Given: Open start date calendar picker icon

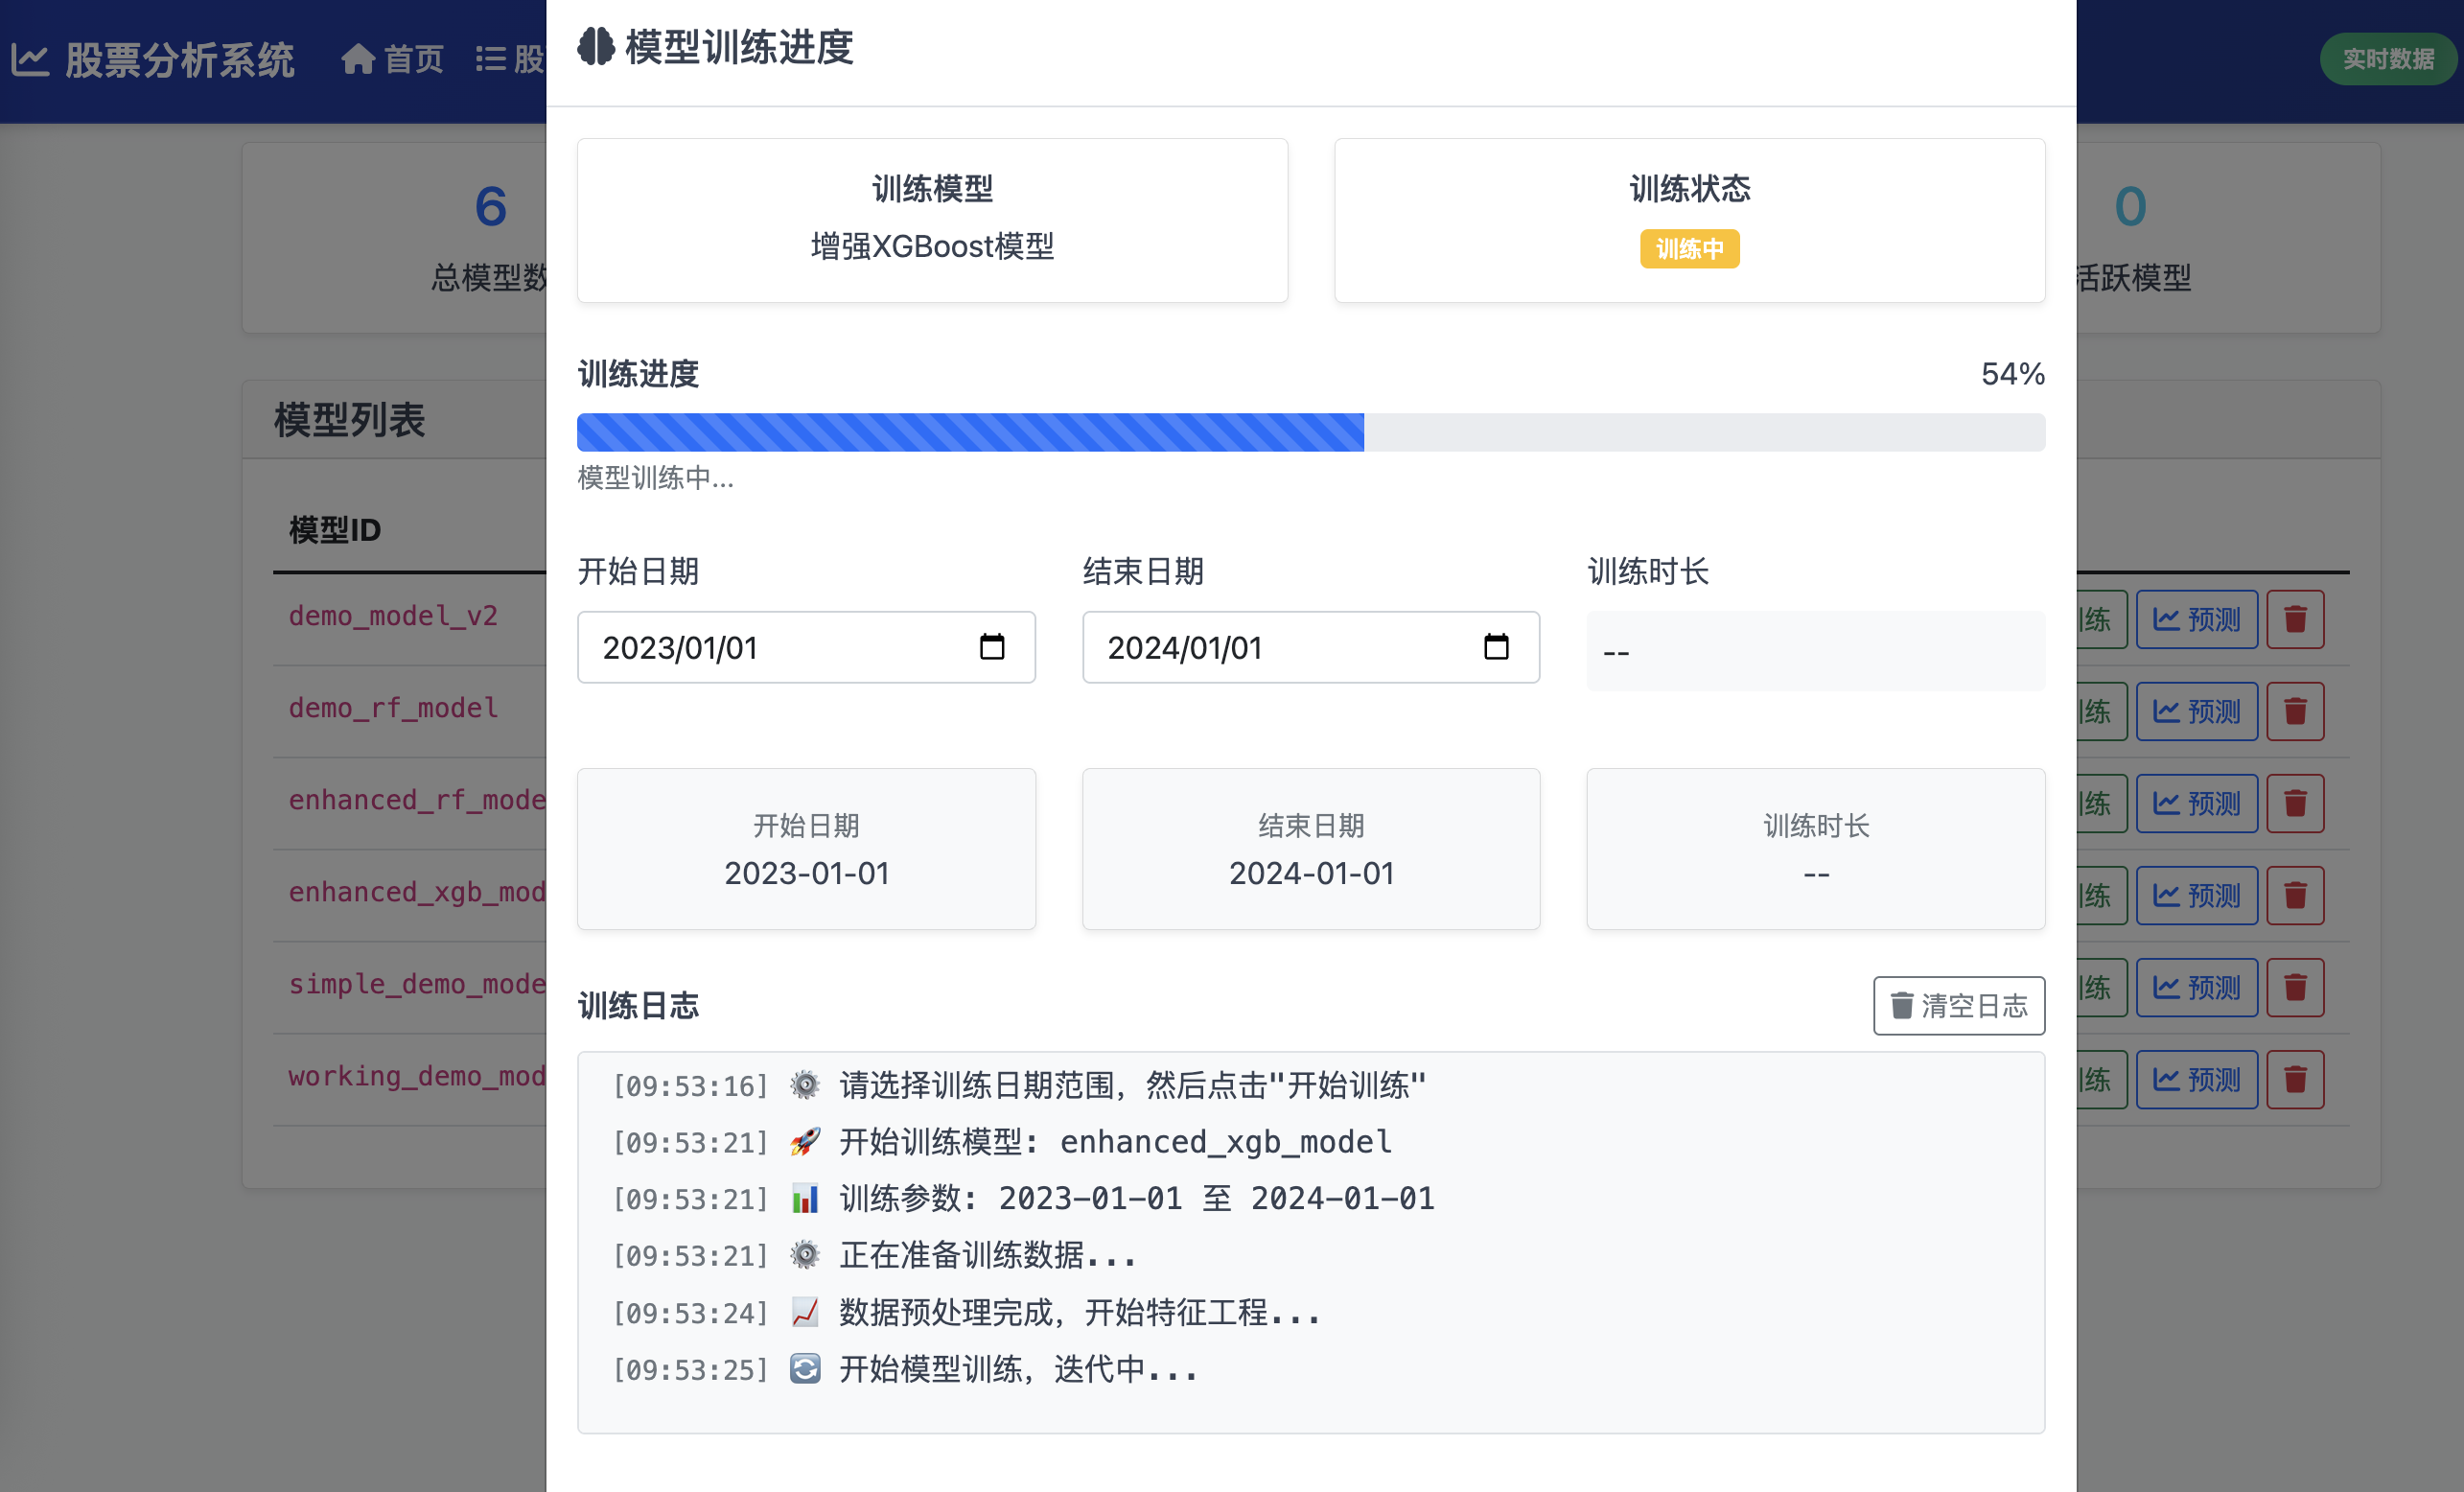Looking at the screenshot, I should (991, 647).
